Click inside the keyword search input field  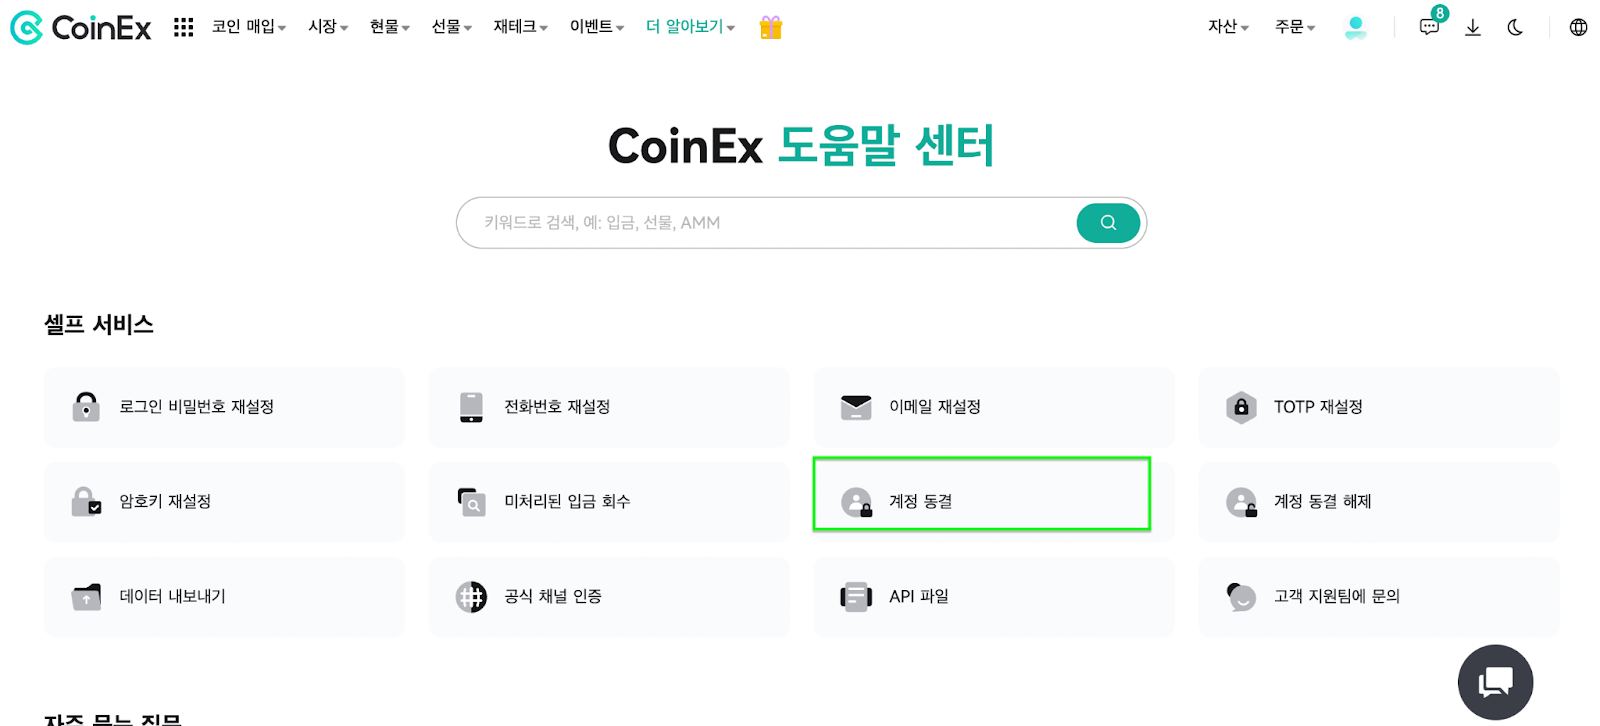click(x=750, y=222)
